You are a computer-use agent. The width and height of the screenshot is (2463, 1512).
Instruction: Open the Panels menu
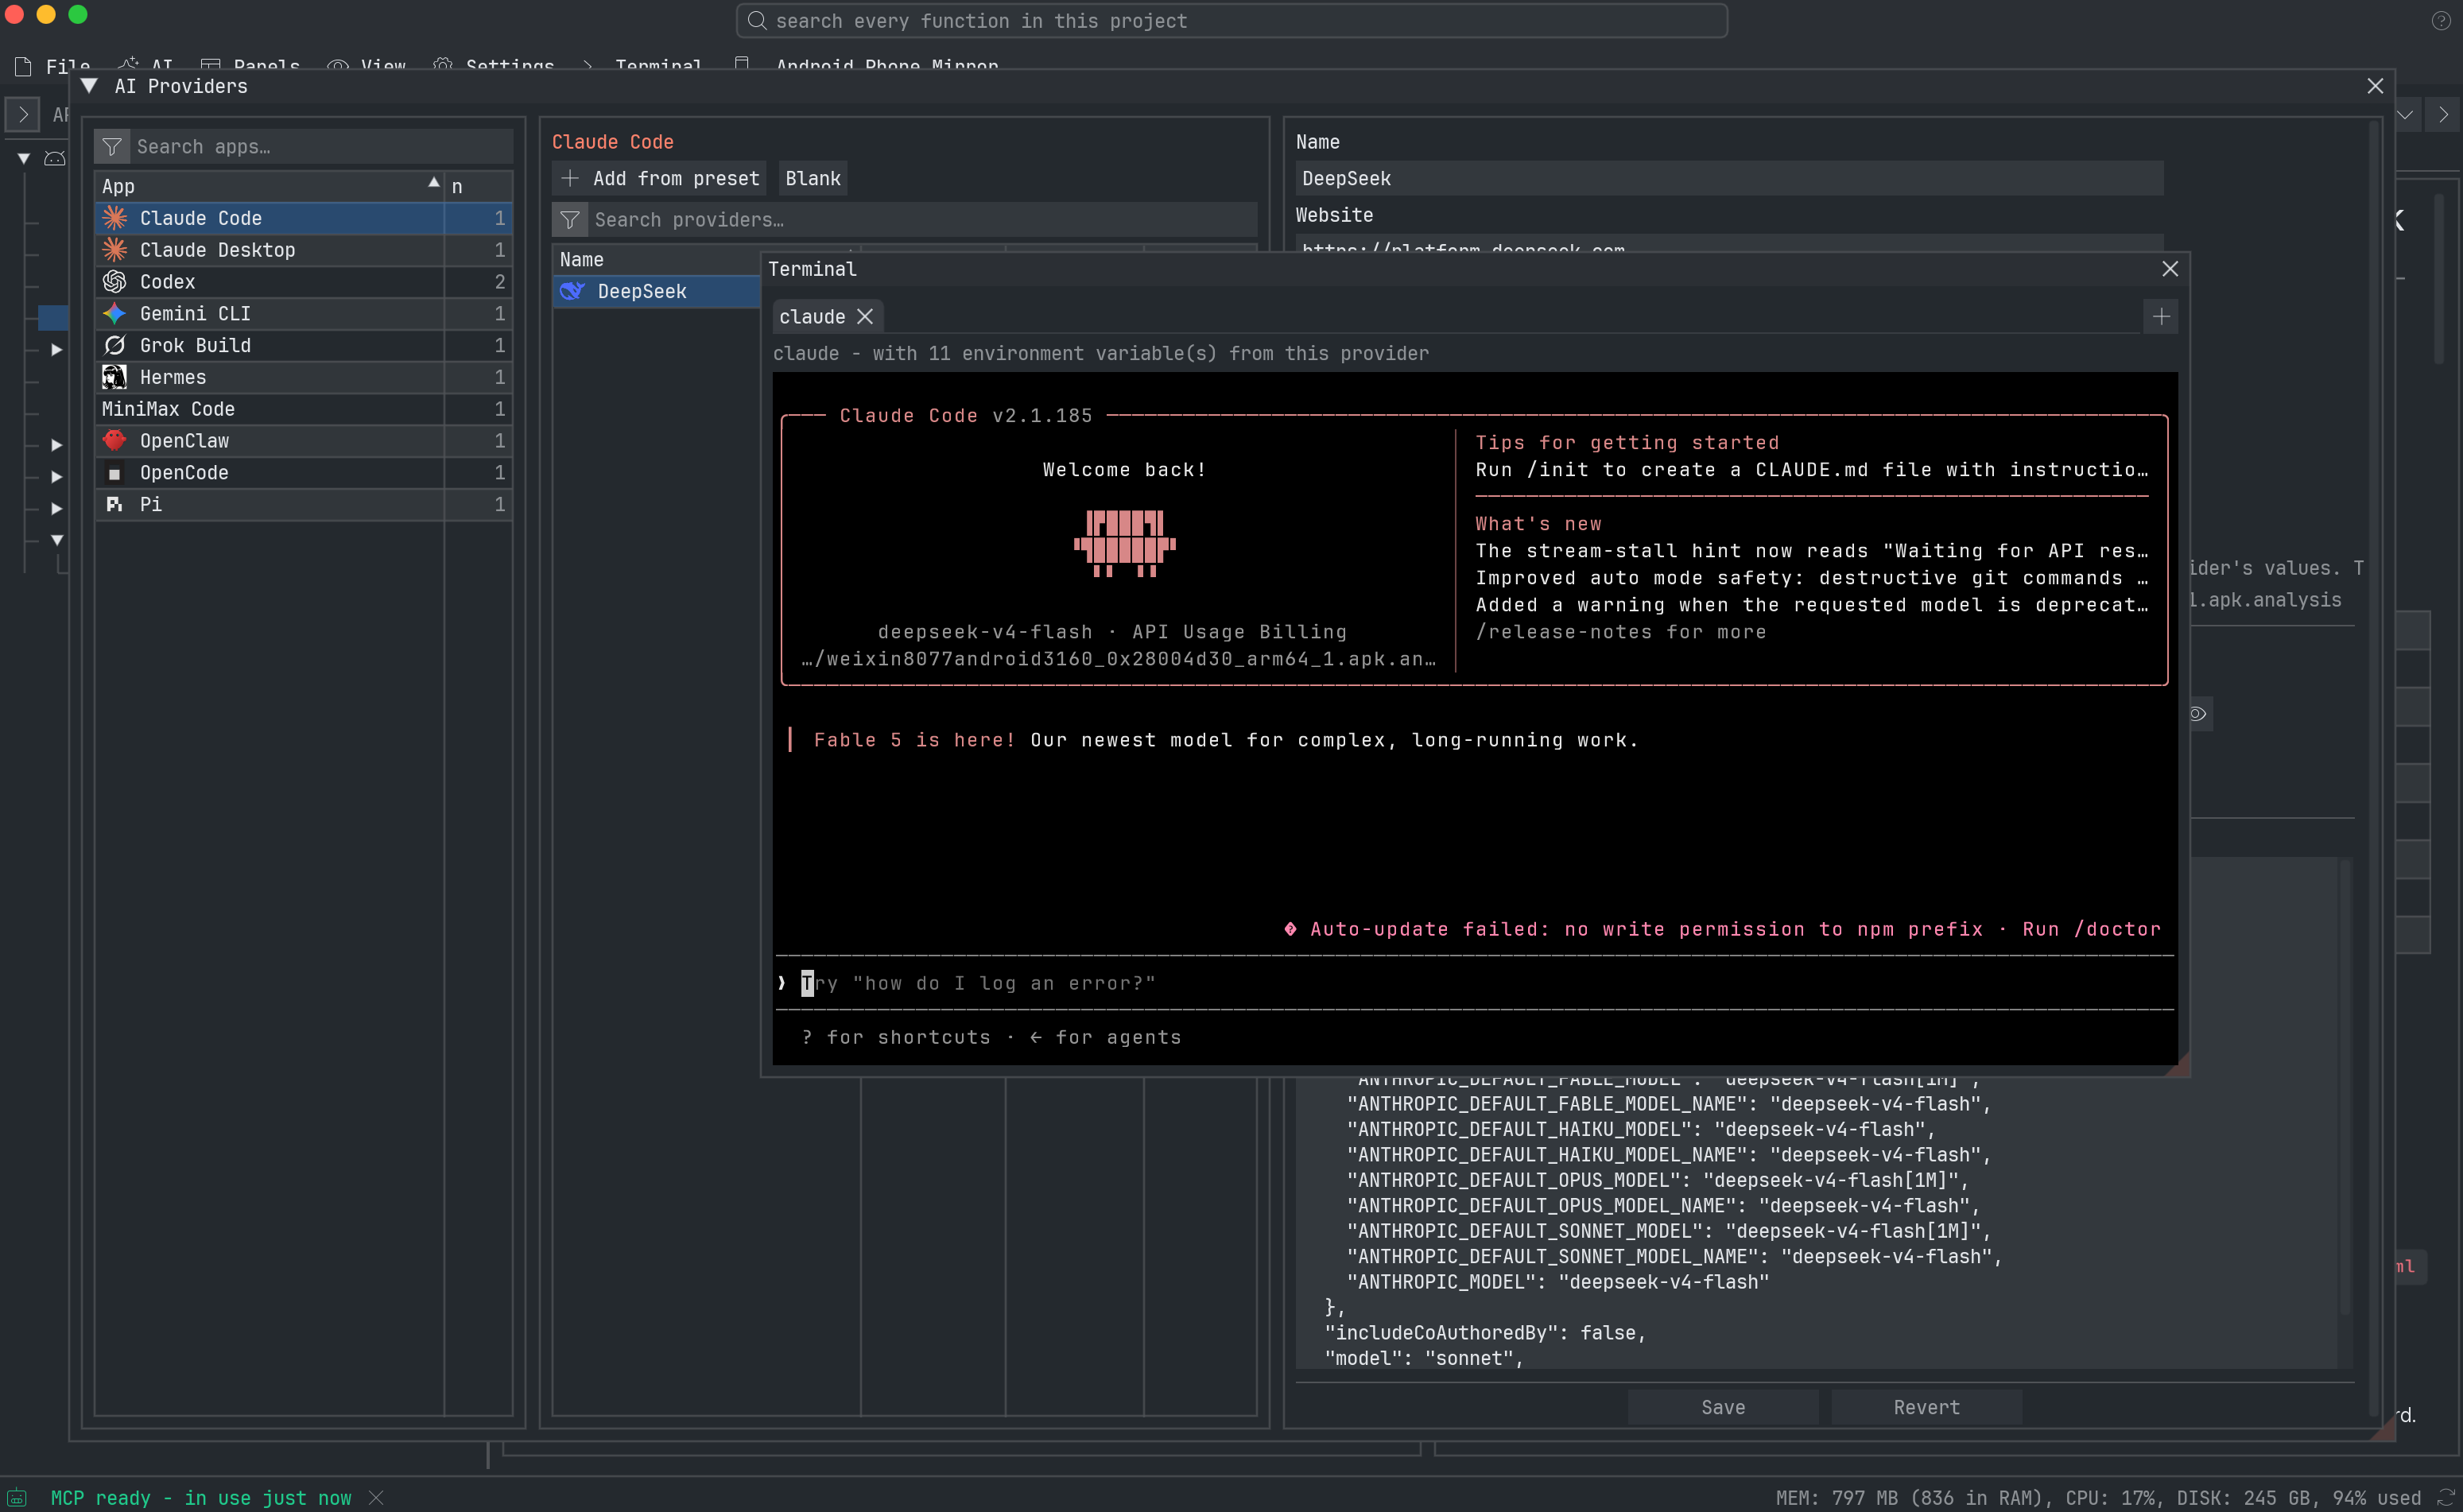click(250, 66)
